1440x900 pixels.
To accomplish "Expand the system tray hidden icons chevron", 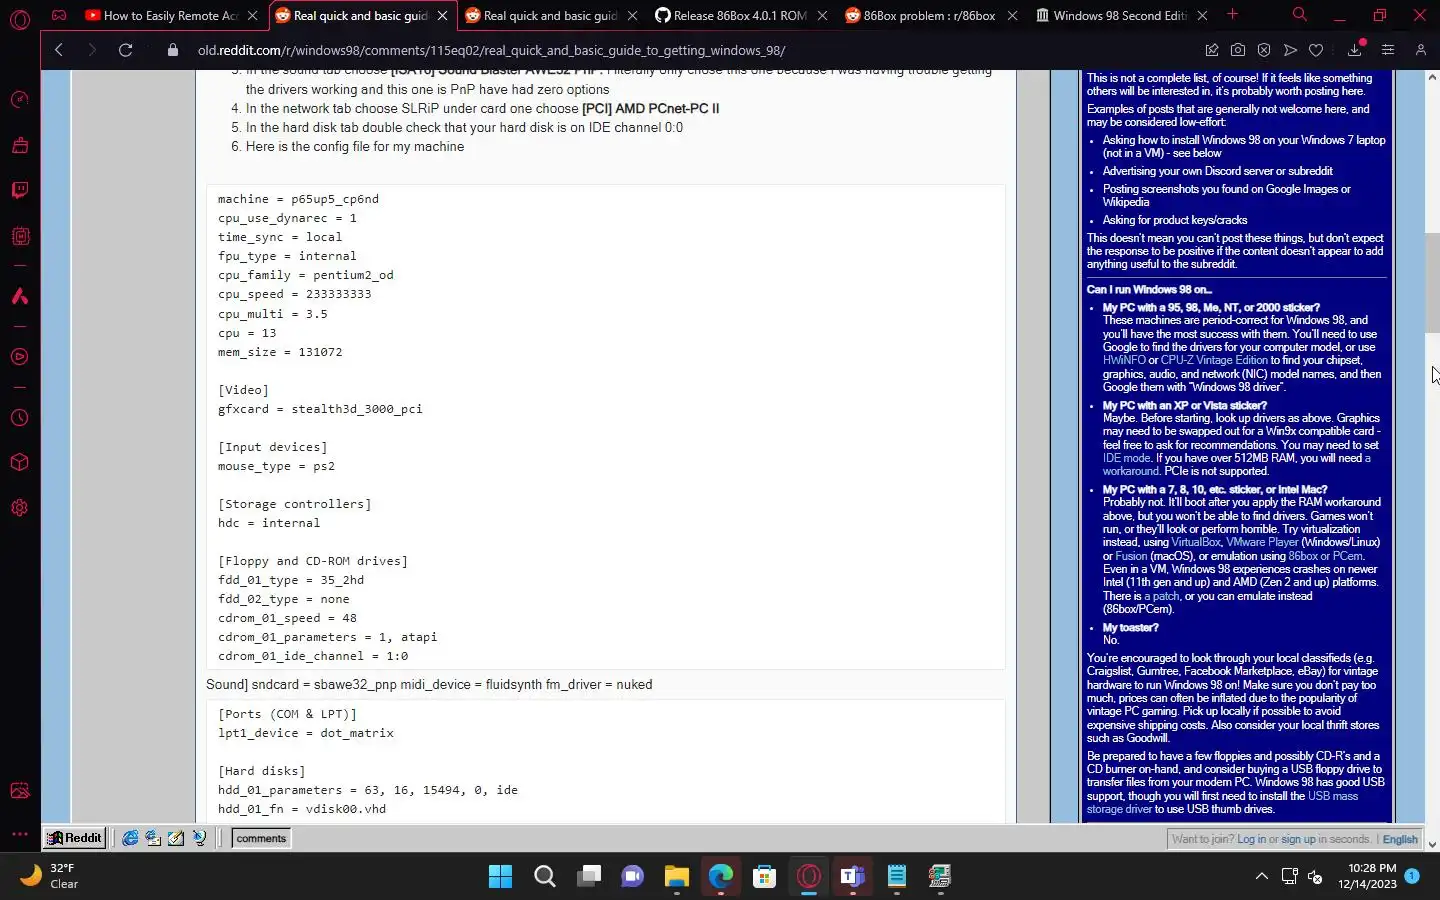I will tap(1262, 877).
